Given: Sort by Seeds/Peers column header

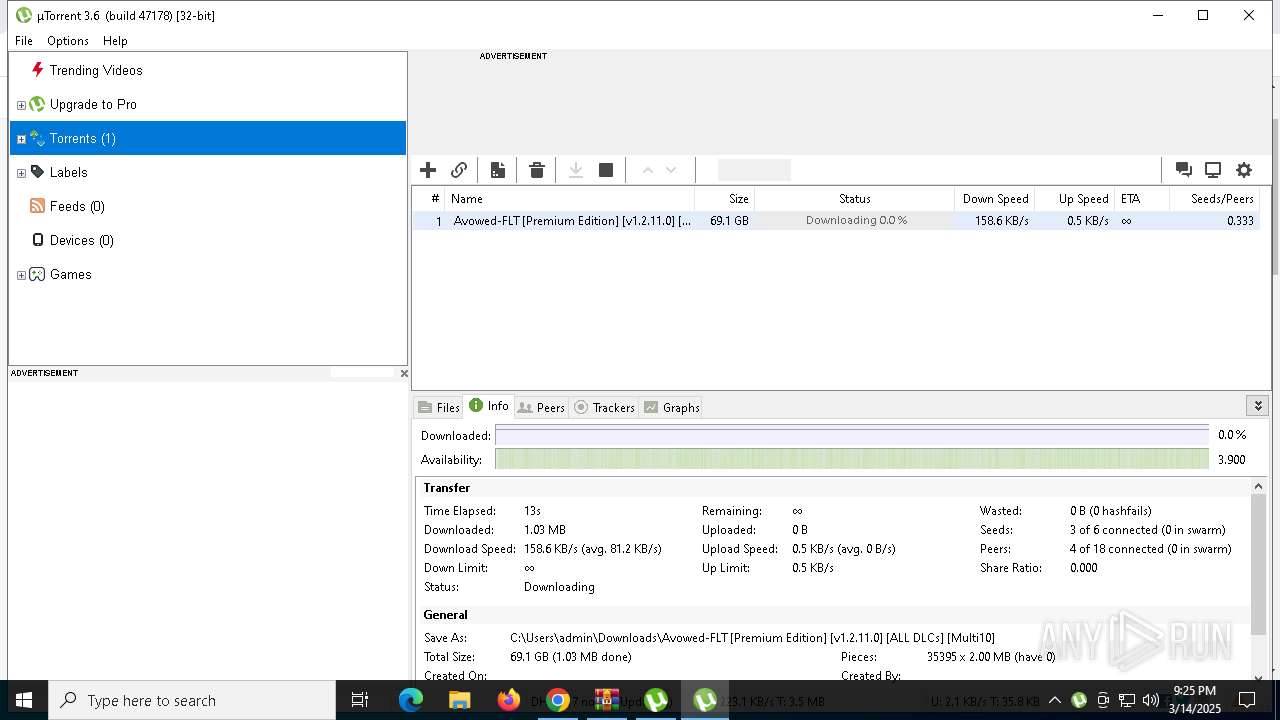Looking at the screenshot, I should (x=1214, y=198).
